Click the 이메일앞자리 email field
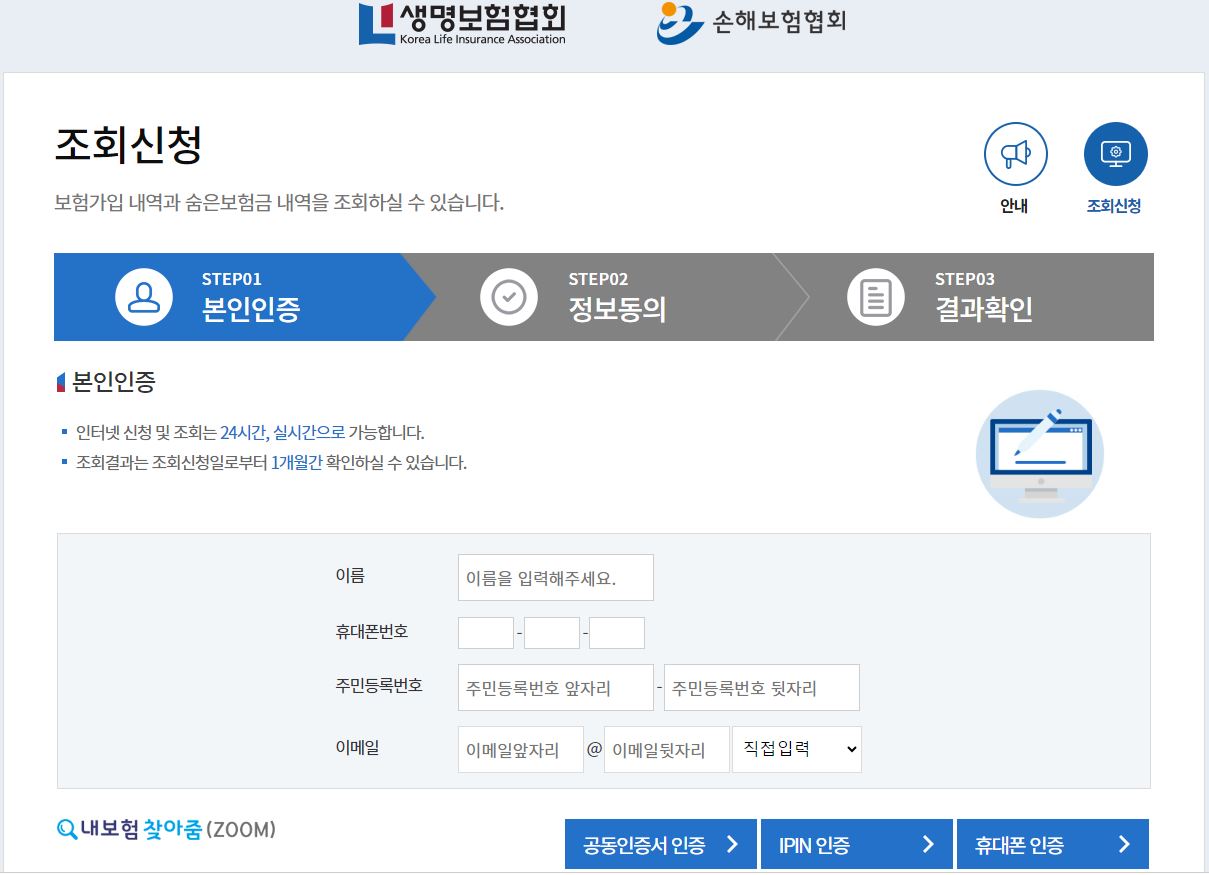Image resolution: width=1209 pixels, height=875 pixels. pos(520,749)
